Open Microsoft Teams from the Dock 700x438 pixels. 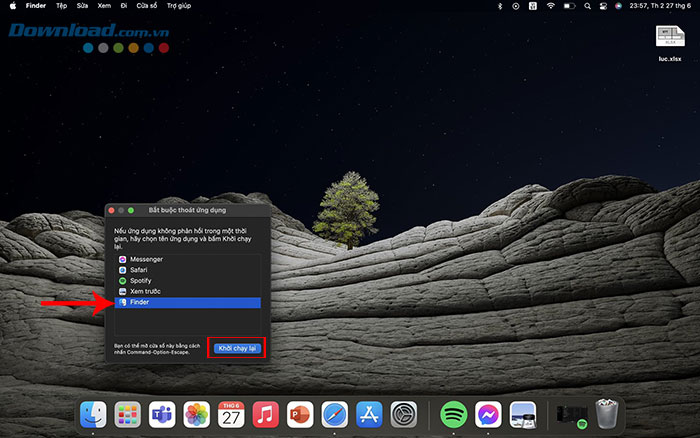click(162, 414)
